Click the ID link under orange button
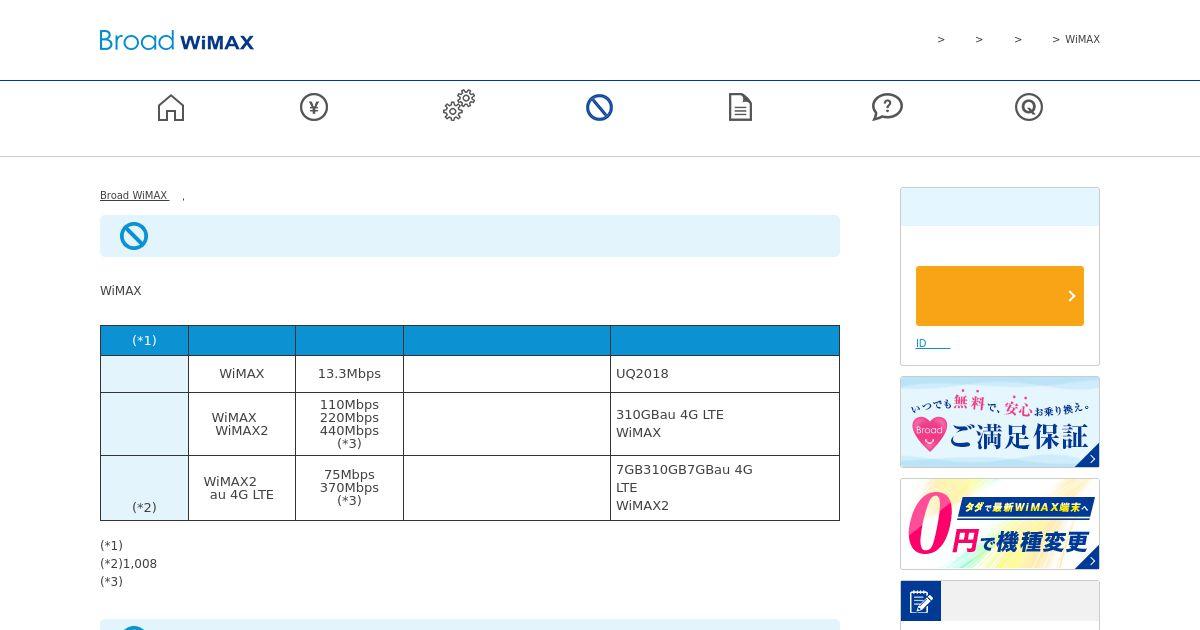The width and height of the screenshot is (1200, 630). (x=932, y=343)
